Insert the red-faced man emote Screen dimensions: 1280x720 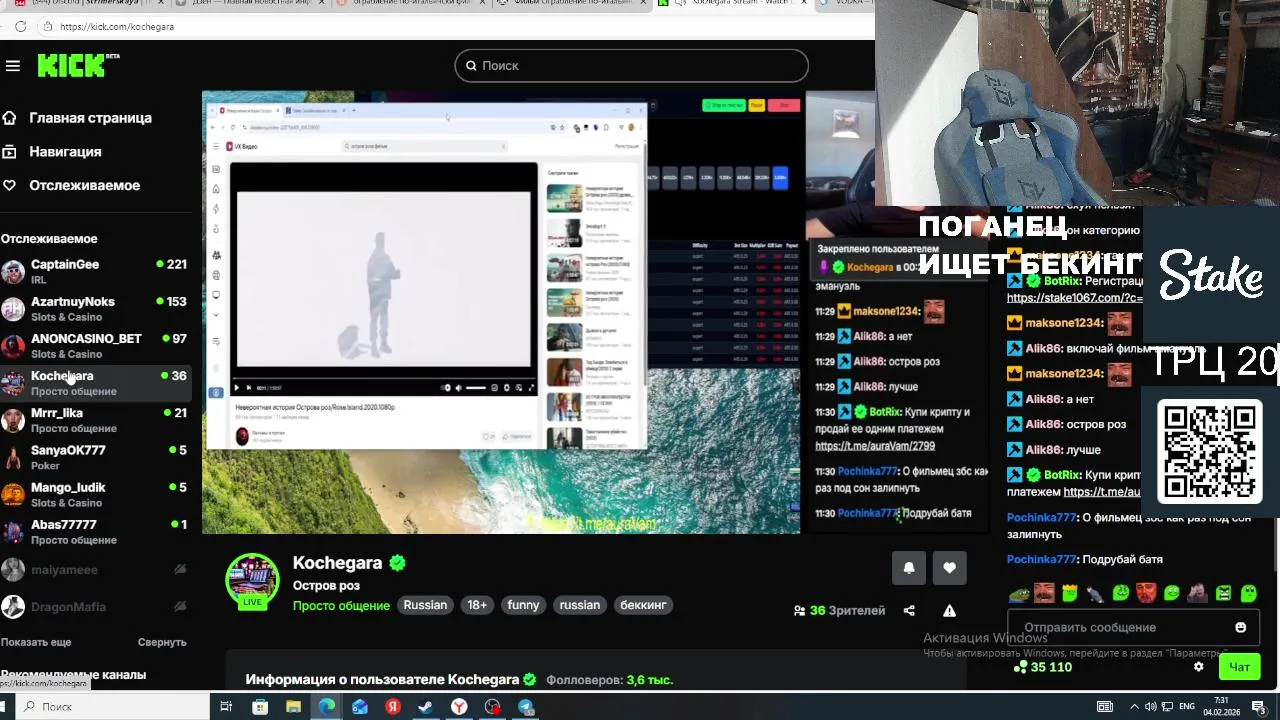point(1146,593)
